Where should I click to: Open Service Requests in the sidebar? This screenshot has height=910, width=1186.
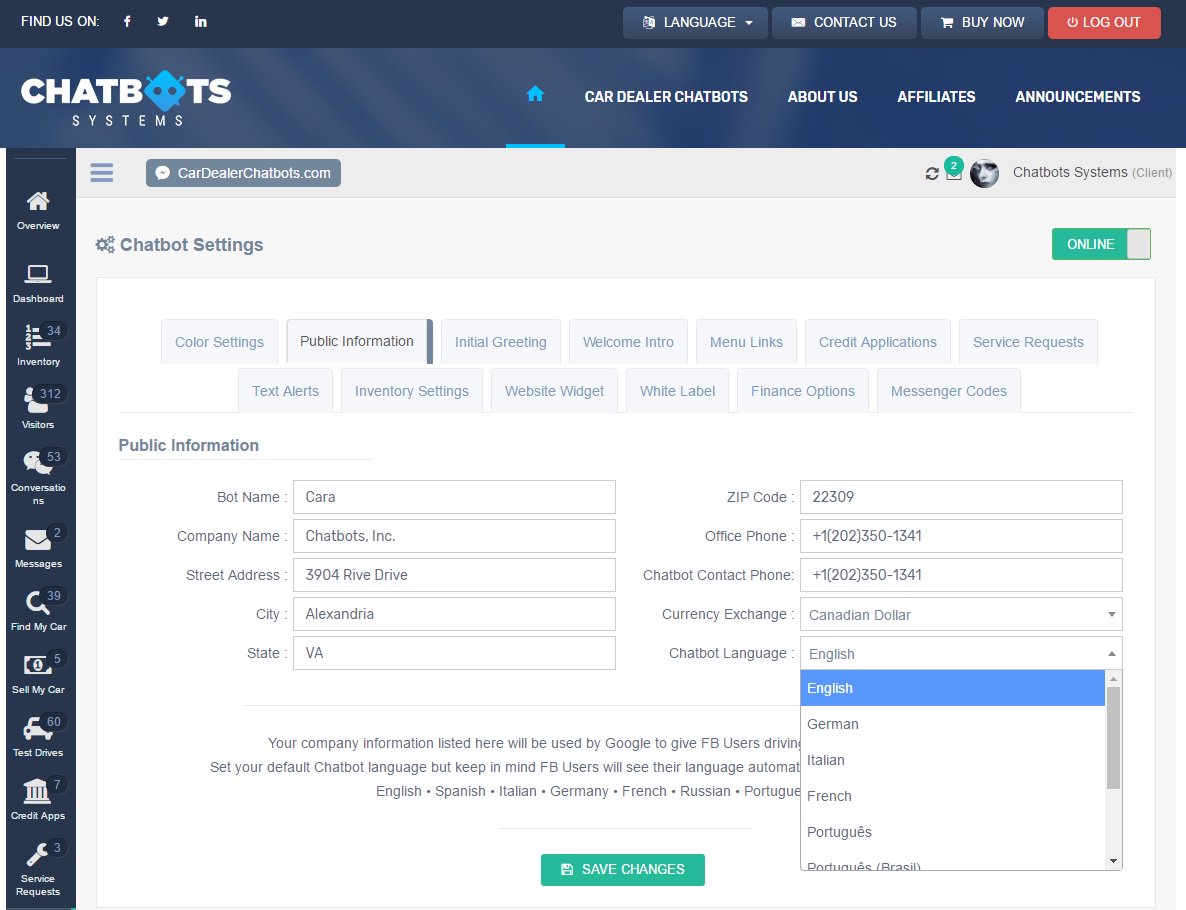[x=38, y=868]
